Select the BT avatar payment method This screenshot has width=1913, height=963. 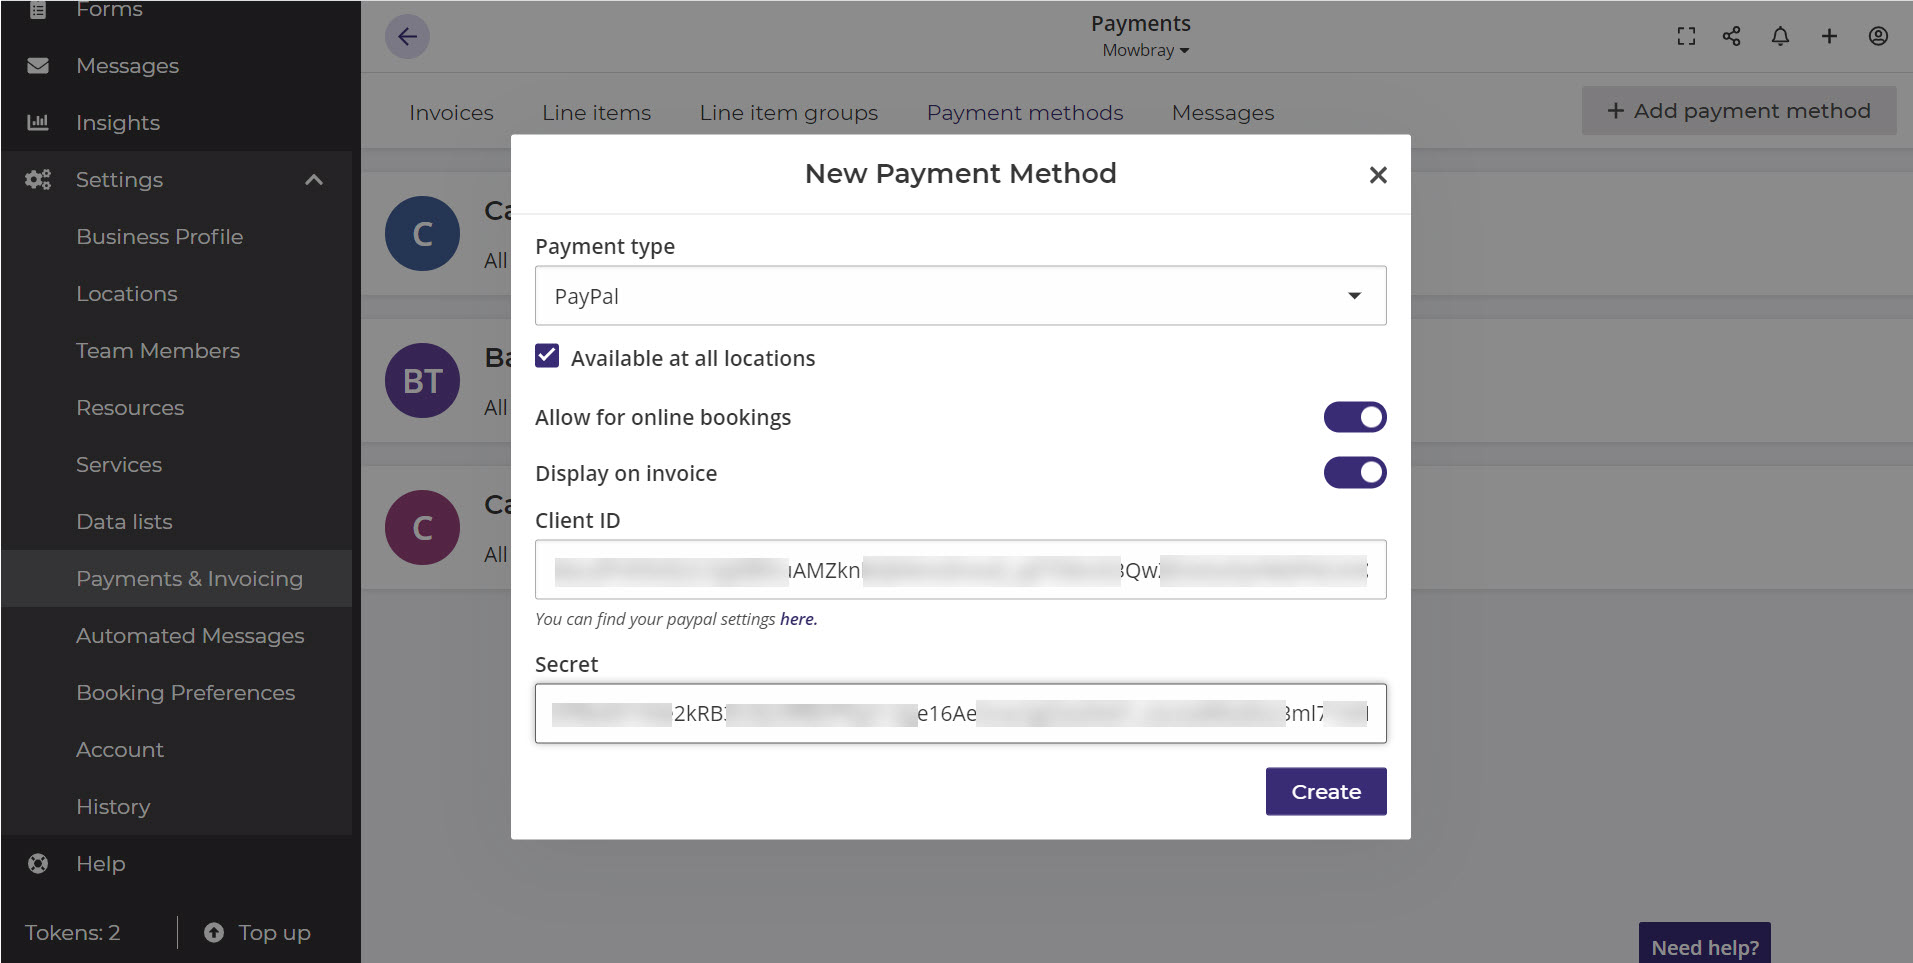[x=422, y=381]
